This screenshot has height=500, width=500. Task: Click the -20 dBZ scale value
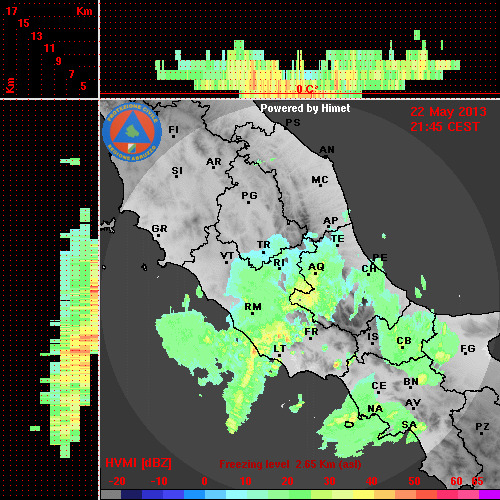pos(117,481)
